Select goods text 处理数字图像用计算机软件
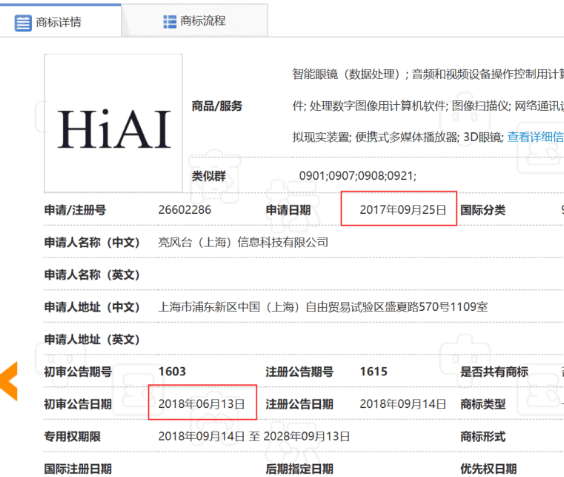The image size is (564, 477). (379, 106)
